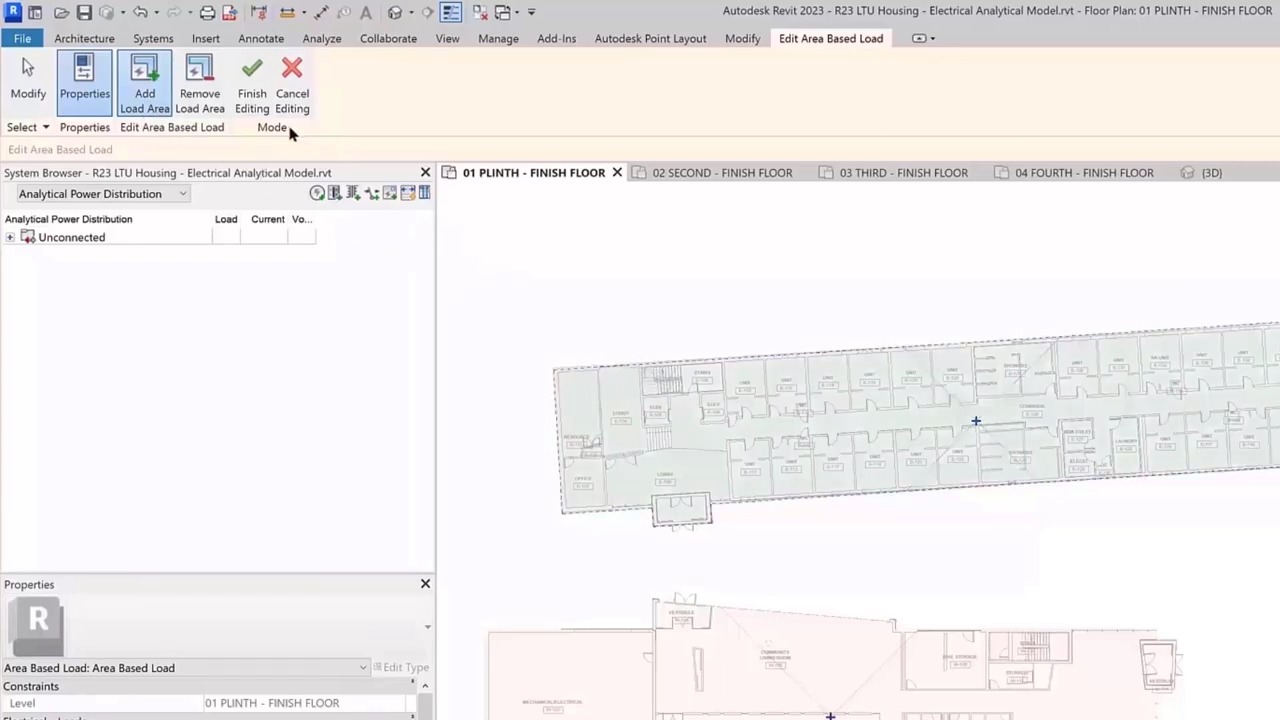Click the Print icon in quick access toolbar
1280x720 pixels.
207,12
